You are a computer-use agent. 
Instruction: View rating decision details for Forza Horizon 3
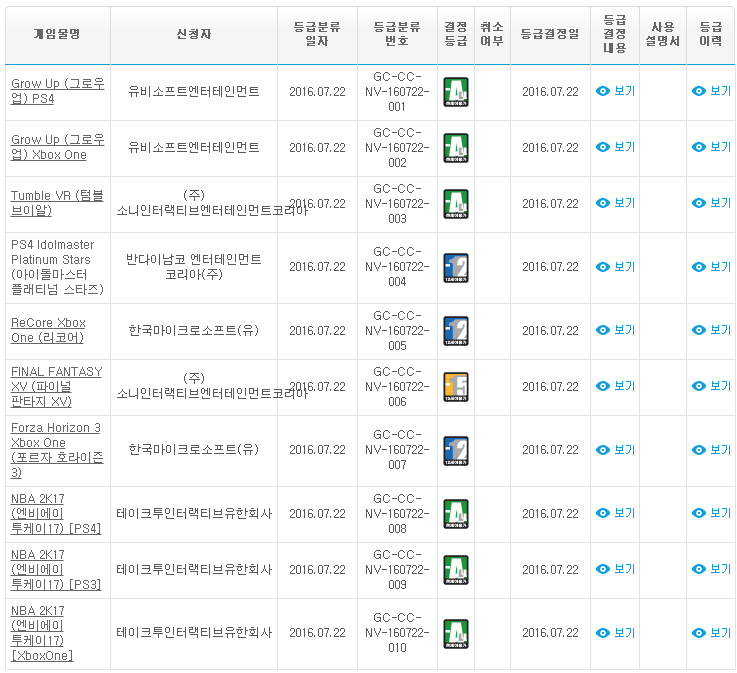point(615,450)
